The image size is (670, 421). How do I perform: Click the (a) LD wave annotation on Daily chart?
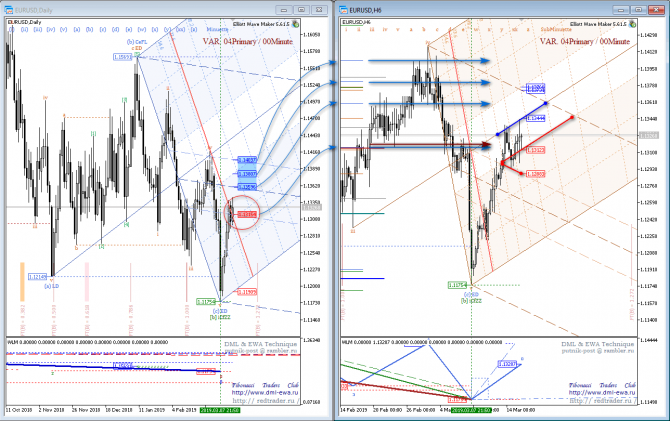[x=51, y=286]
